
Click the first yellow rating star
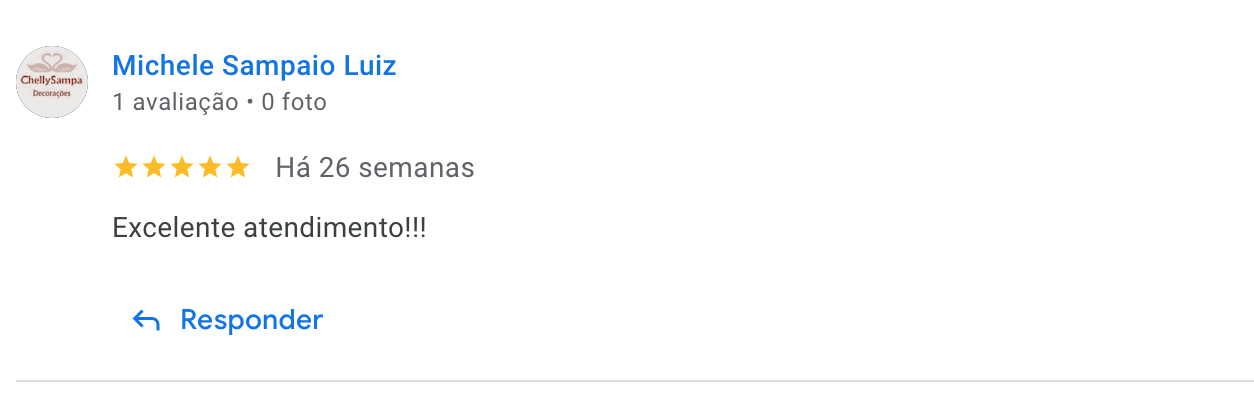tap(126, 167)
